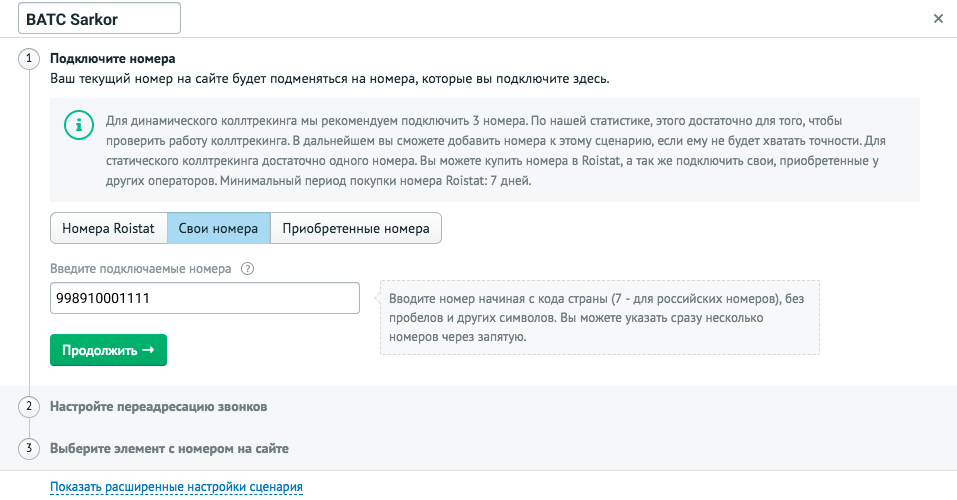
Task: Click the country code hint text box
Action: 598,318
